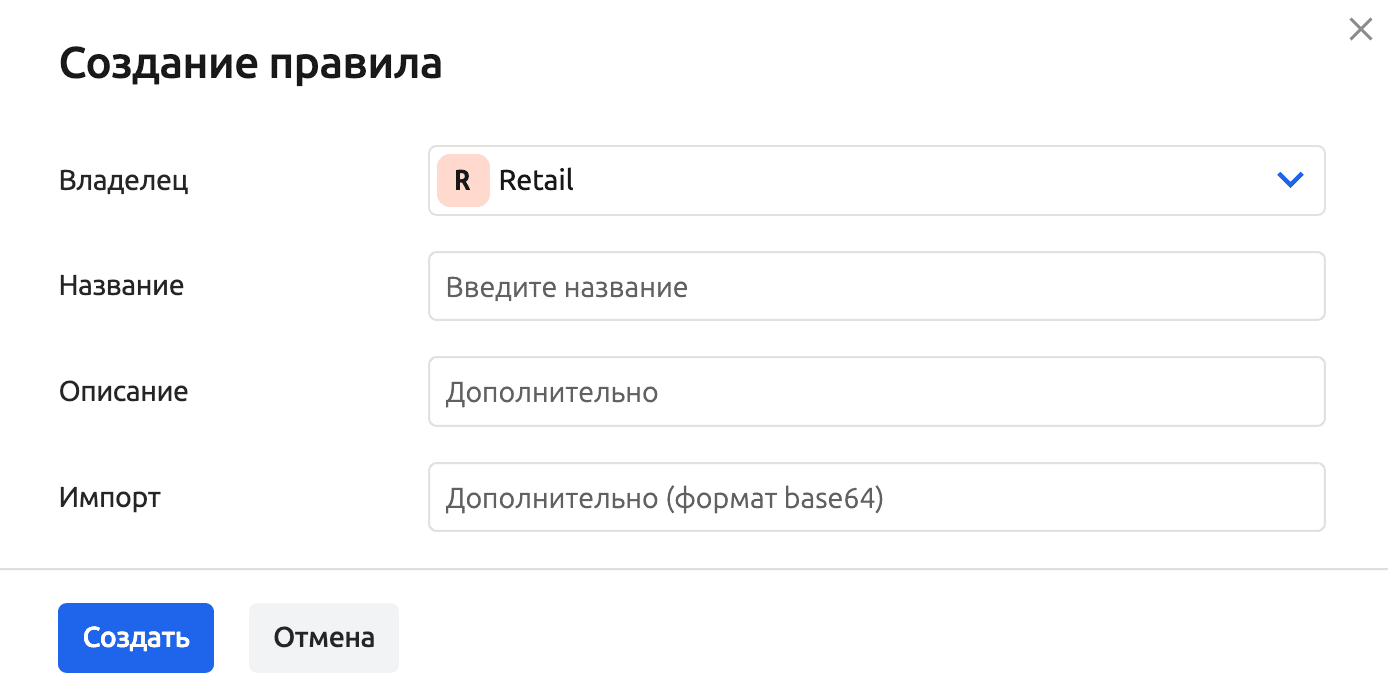Click the orange R owner avatar icon
The width and height of the screenshot is (1388, 696).
click(462, 181)
